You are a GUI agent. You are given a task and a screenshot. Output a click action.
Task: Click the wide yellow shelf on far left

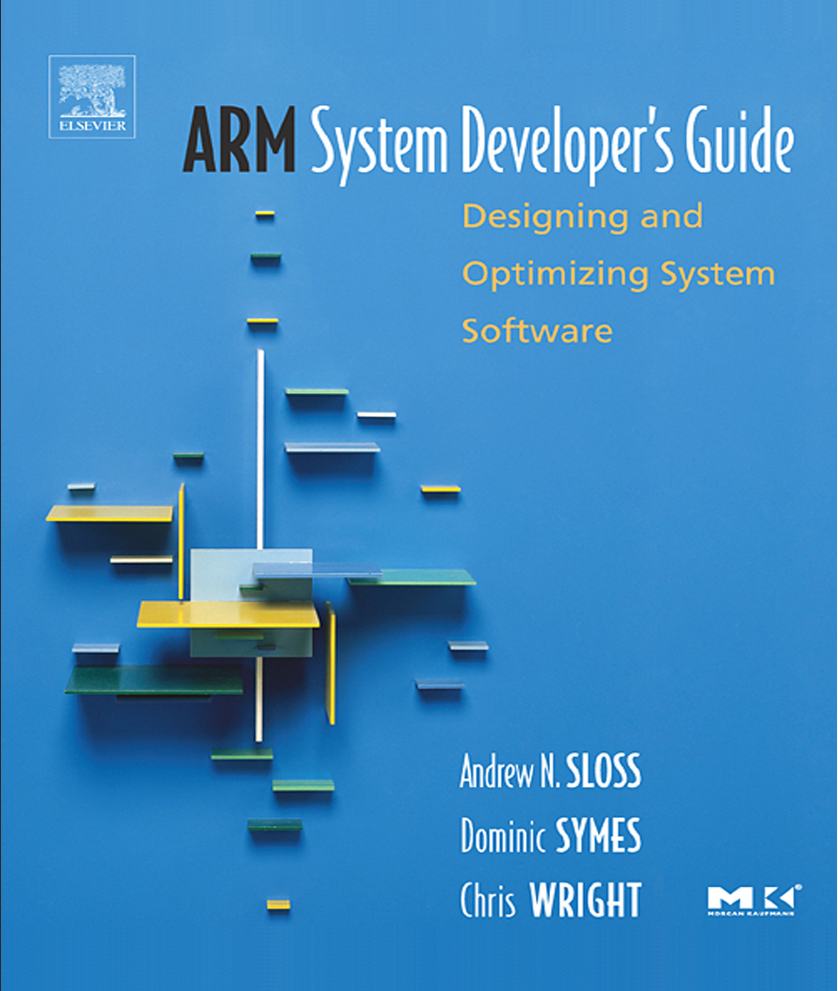coord(109,513)
